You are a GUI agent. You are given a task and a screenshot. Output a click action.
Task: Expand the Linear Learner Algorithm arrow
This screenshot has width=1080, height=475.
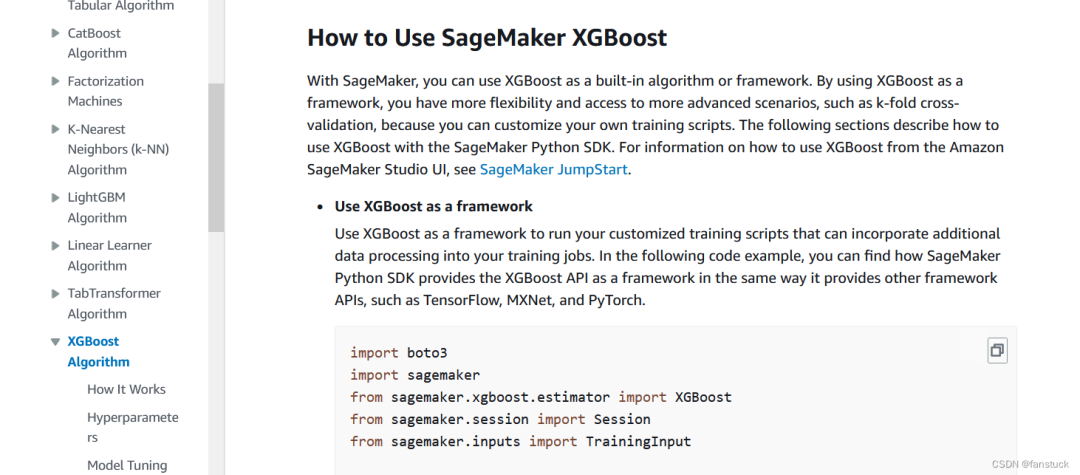pos(56,245)
